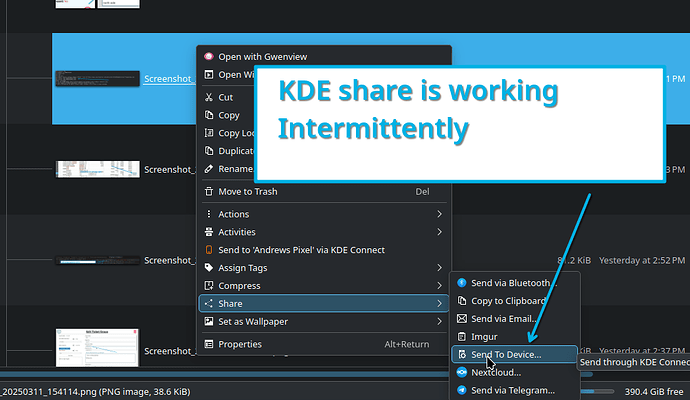Click the Send To Device icon

point(462,355)
